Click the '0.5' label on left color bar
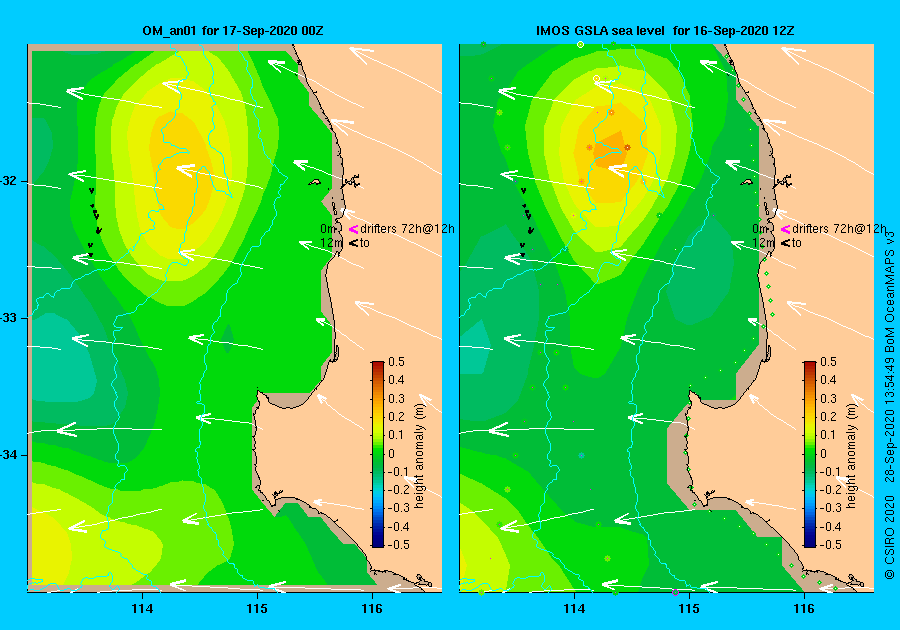 click(x=396, y=362)
